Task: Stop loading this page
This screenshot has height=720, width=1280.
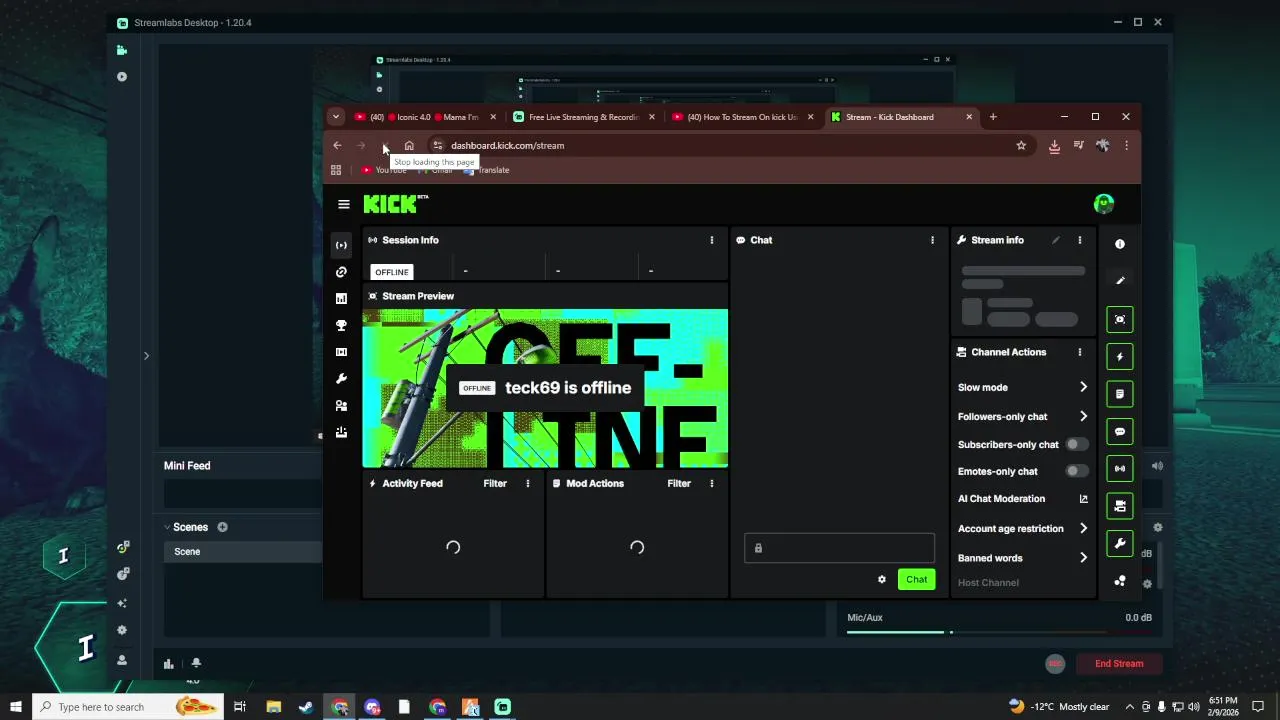Action: 385,145
